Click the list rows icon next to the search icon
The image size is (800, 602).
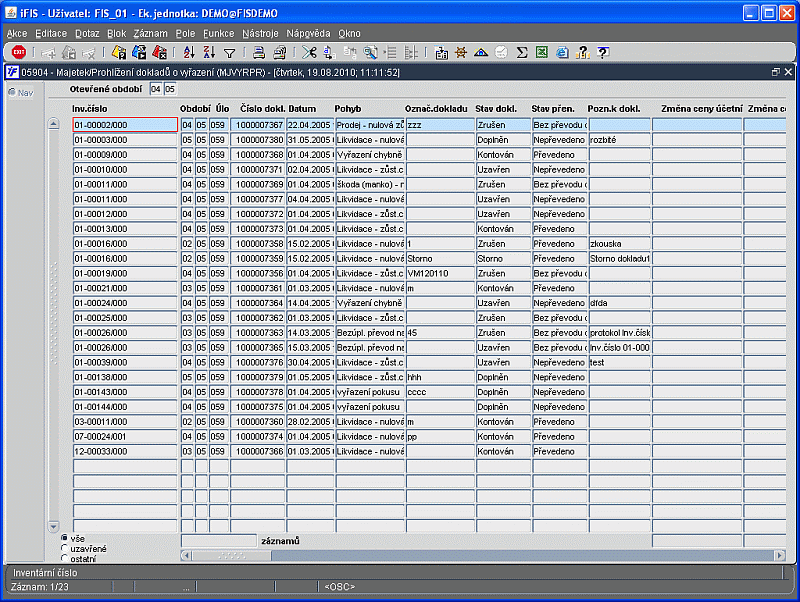click(x=391, y=52)
